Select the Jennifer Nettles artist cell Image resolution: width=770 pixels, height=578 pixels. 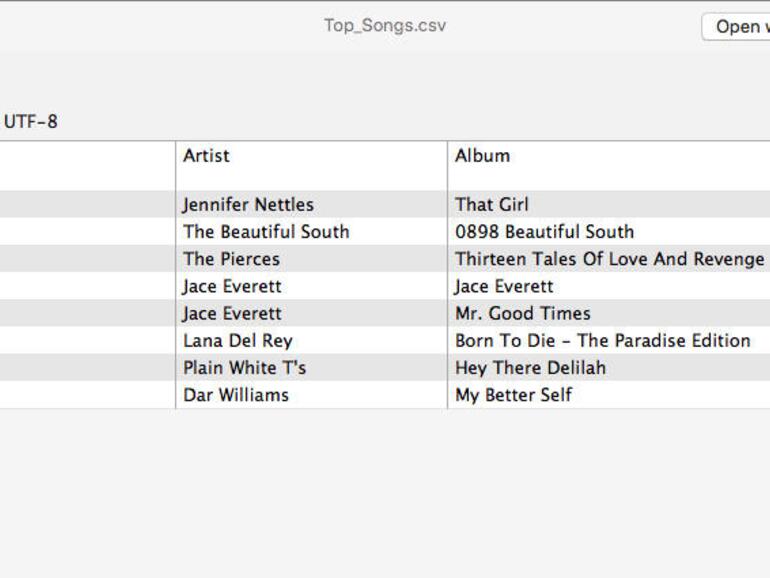click(x=248, y=205)
